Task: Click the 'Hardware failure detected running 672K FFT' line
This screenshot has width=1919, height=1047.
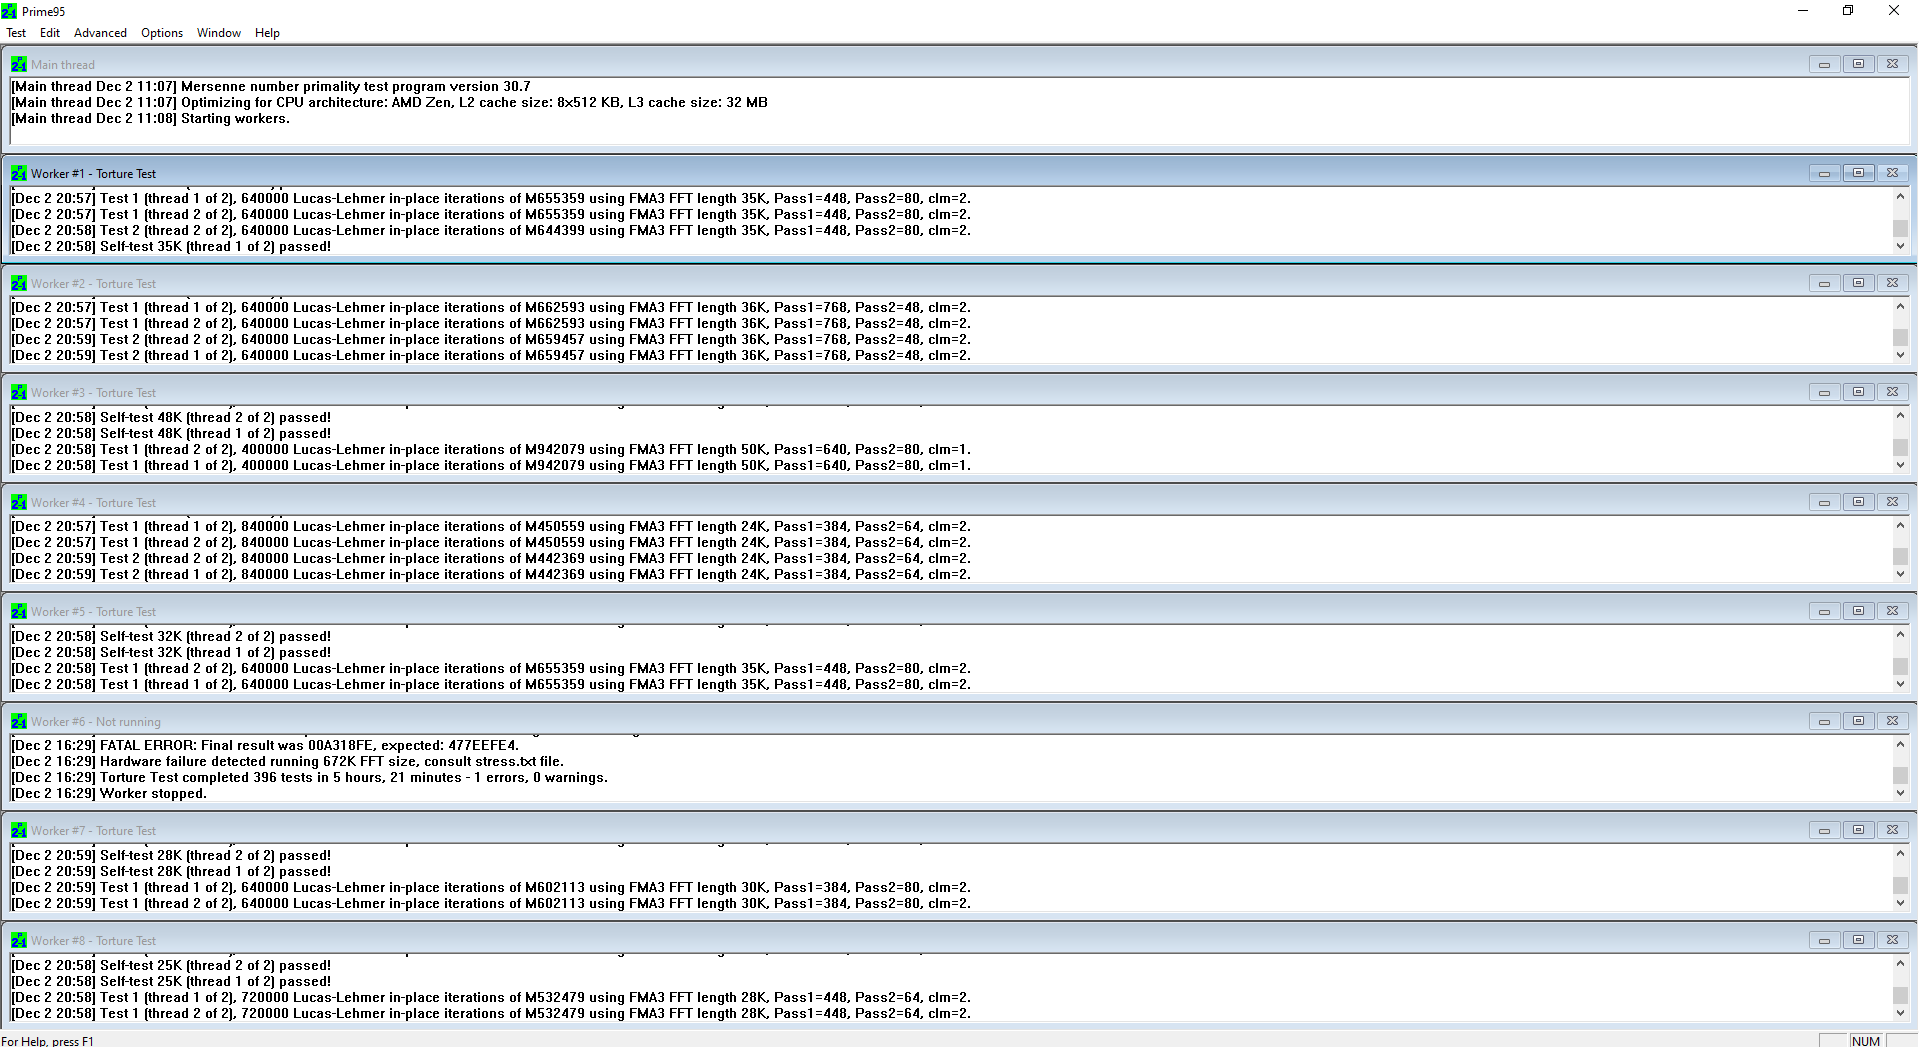Action: 288,762
